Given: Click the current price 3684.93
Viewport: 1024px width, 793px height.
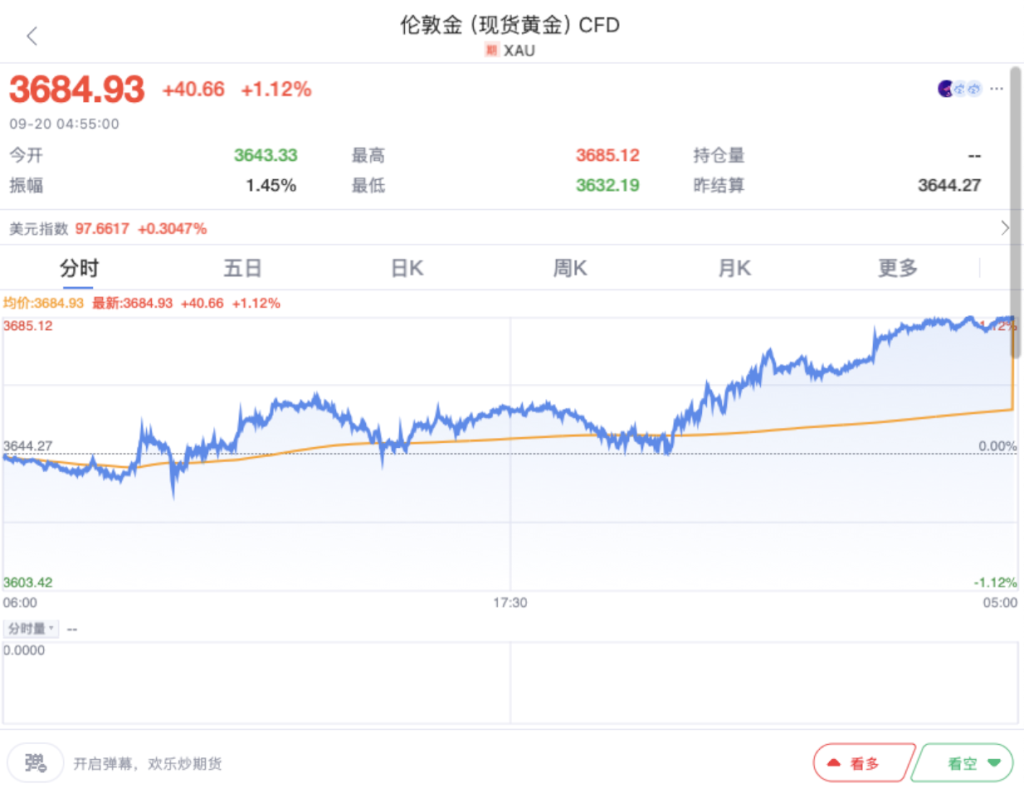Looking at the screenshot, I should pos(76,89).
